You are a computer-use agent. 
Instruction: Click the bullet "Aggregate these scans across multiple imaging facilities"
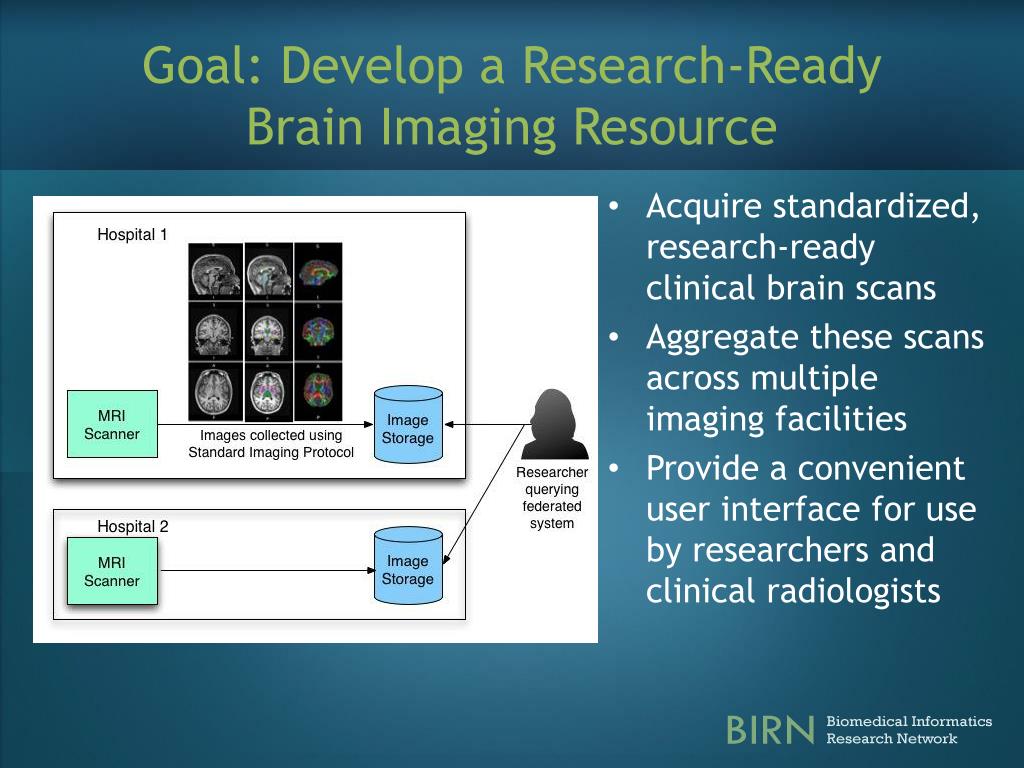[x=814, y=378]
